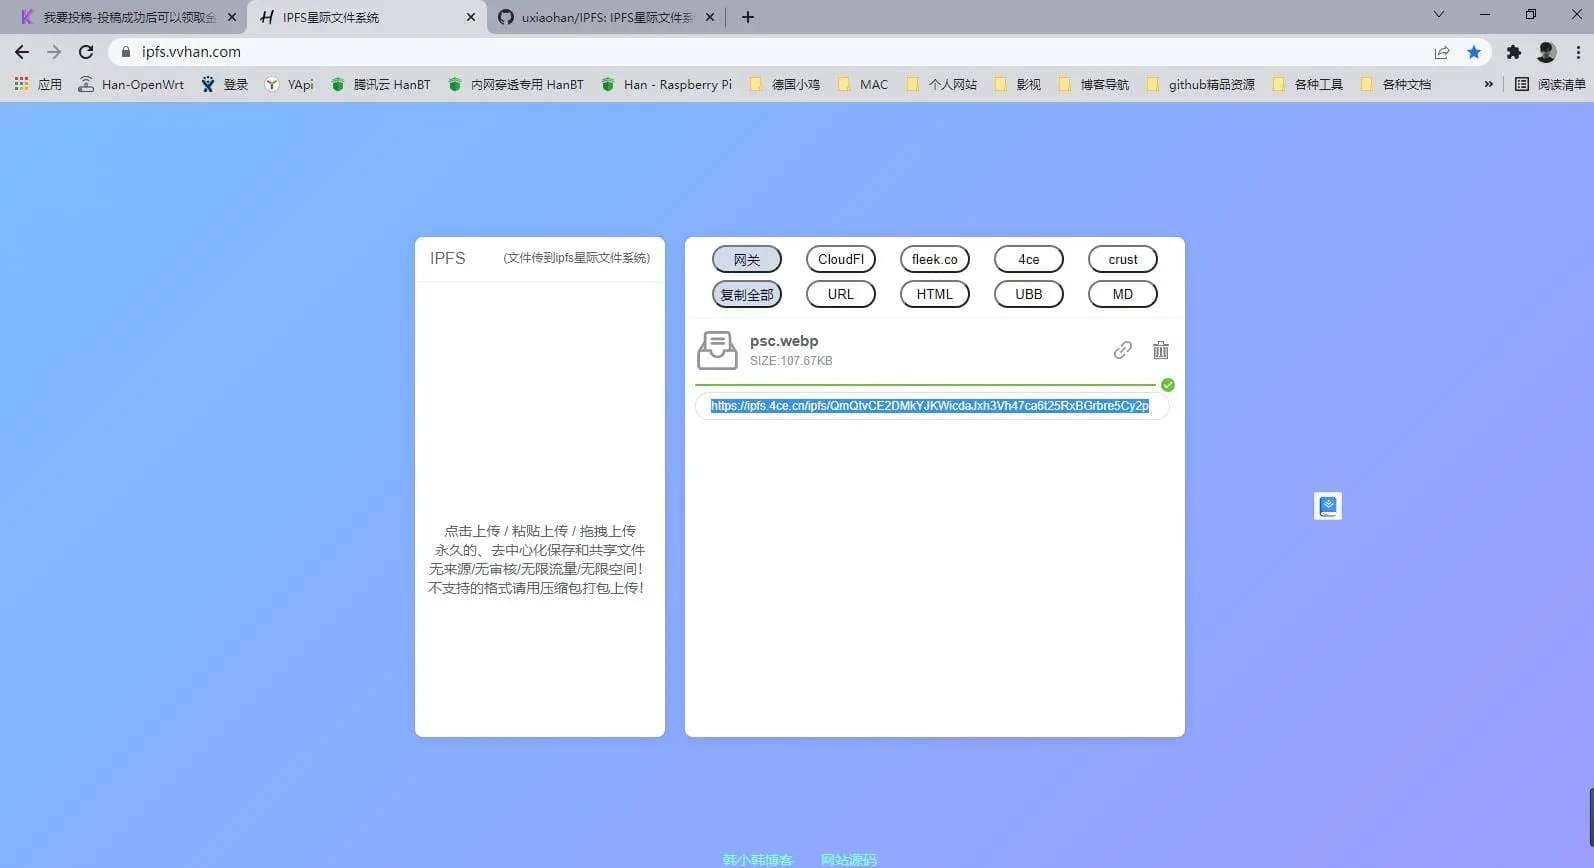Image resolution: width=1594 pixels, height=868 pixels.
Task: Click the copy link icon for psc.webp
Action: 1122,350
